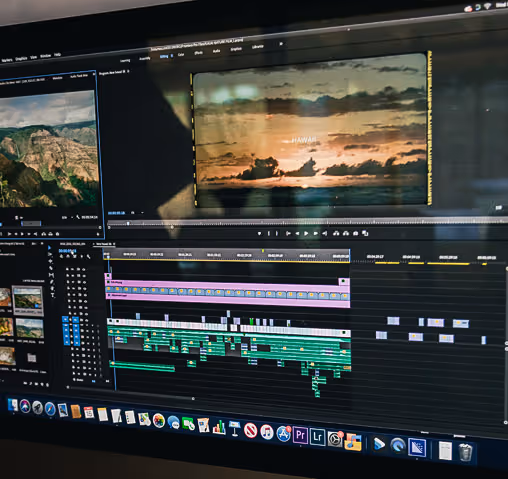Open Photos app in the Dock
508x479 pixels.
tap(159, 420)
